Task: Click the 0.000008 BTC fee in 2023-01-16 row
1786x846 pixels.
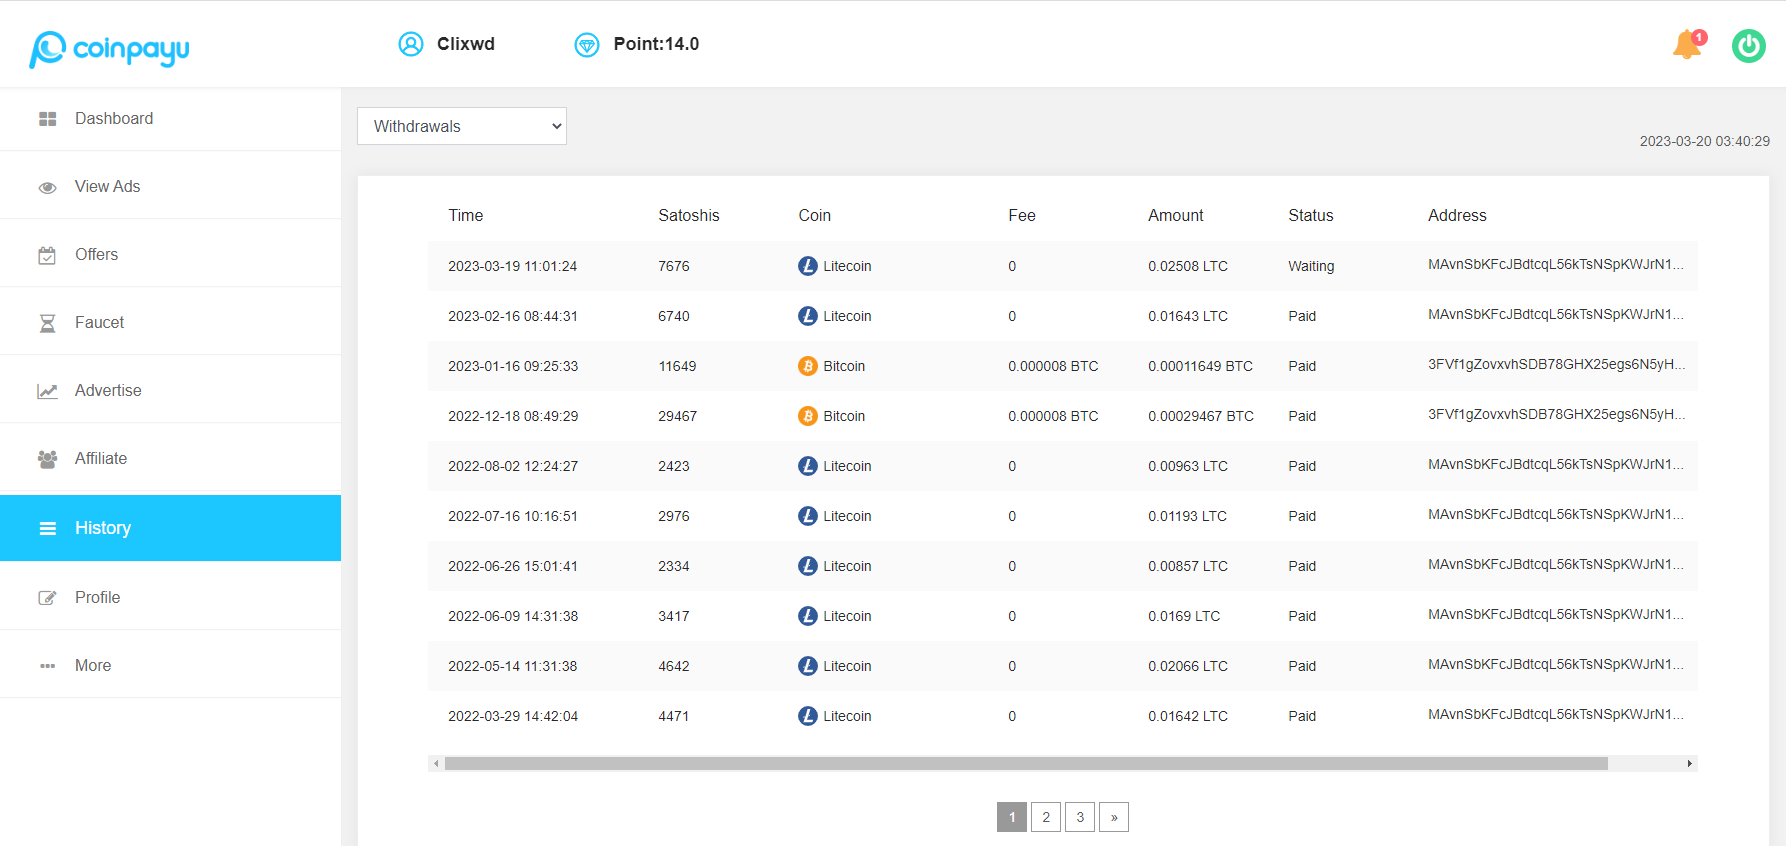Action: point(1053,366)
